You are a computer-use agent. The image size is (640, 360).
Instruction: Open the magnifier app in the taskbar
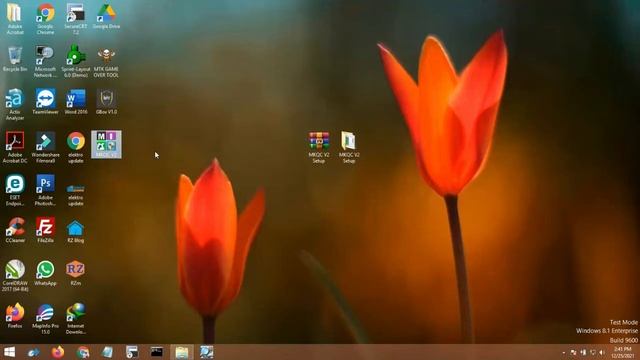click(207, 352)
